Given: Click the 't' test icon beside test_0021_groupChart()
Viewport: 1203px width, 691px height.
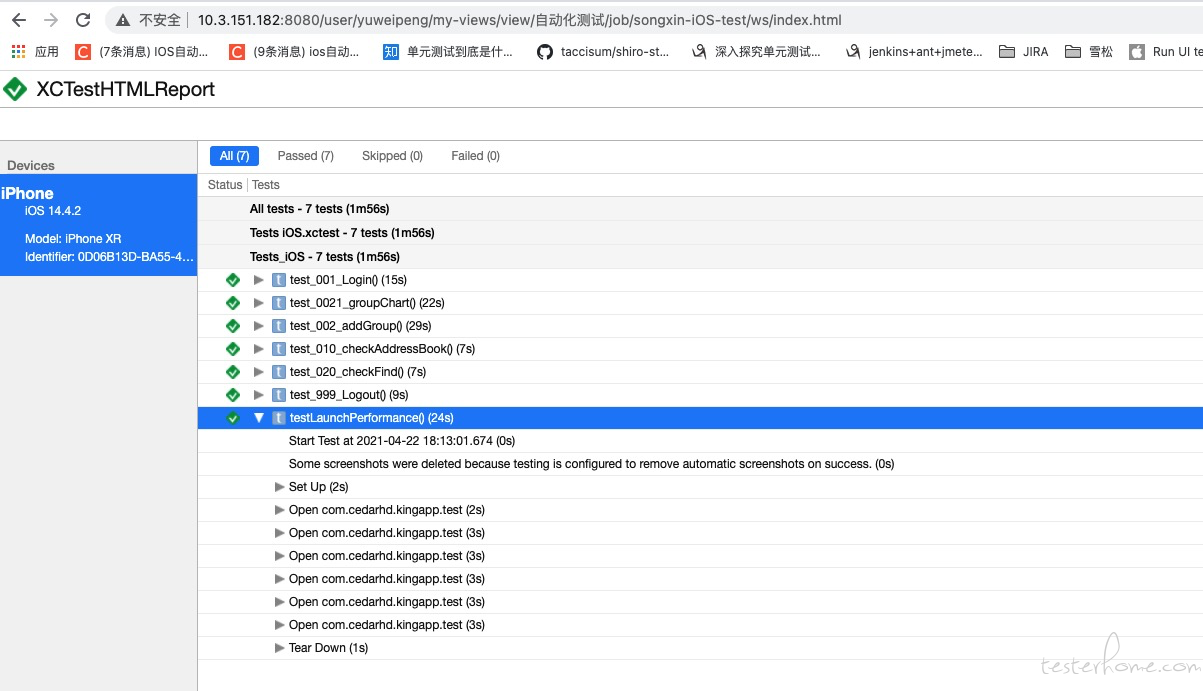Looking at the screenshot, I should tap(279, 303).
